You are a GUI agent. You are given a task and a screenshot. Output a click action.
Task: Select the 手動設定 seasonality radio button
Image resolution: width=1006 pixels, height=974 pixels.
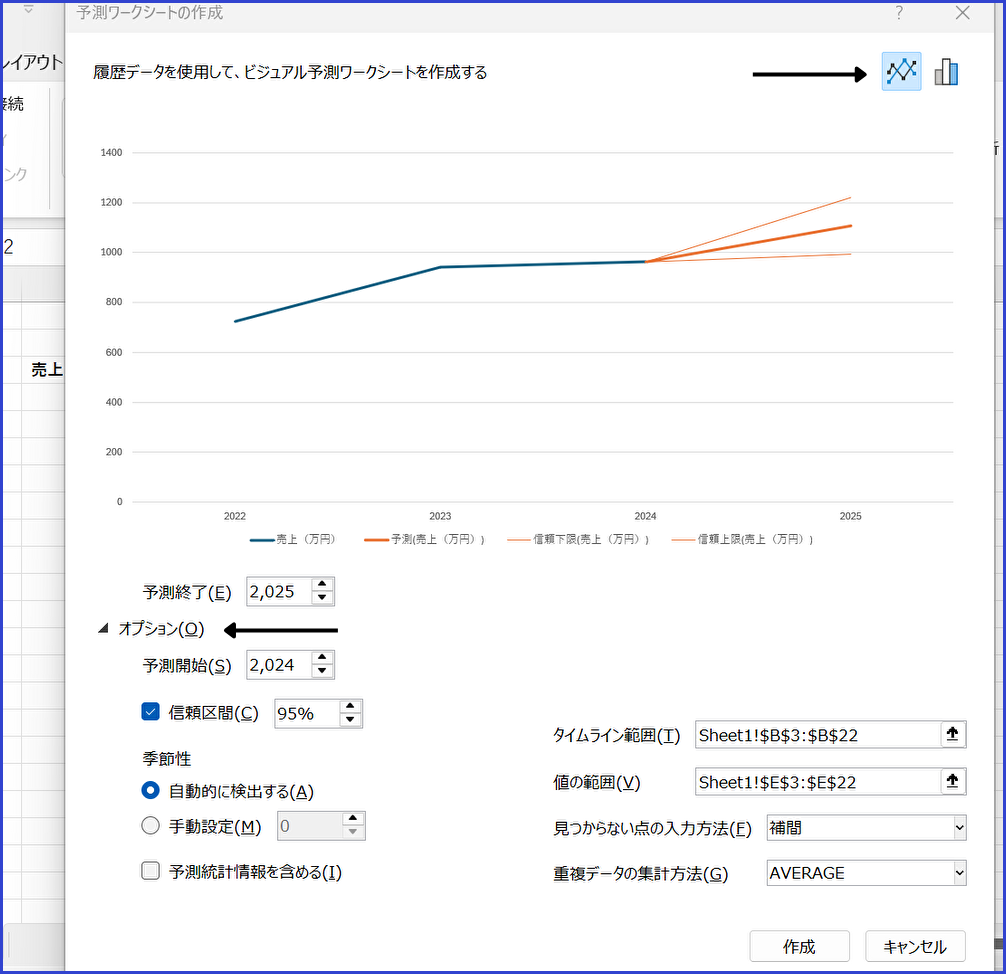[151, 826]
